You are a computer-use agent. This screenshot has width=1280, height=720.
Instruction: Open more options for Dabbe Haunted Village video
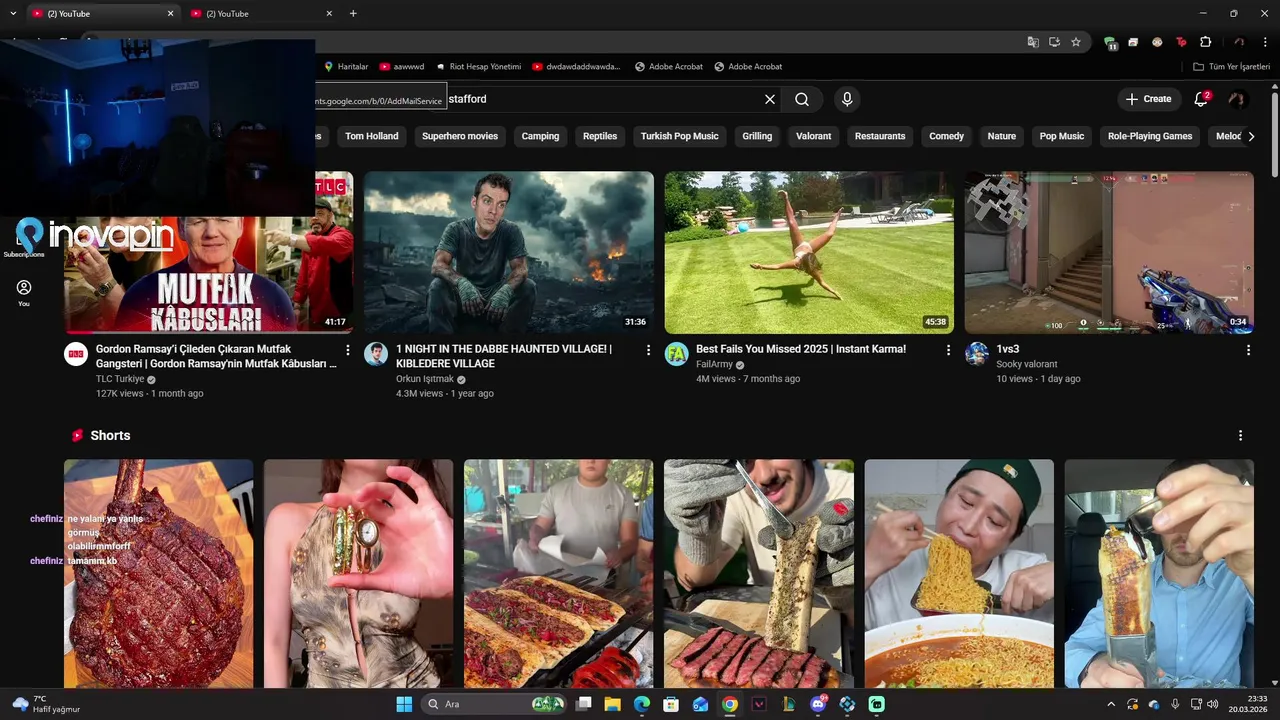[x=648, y=350]
